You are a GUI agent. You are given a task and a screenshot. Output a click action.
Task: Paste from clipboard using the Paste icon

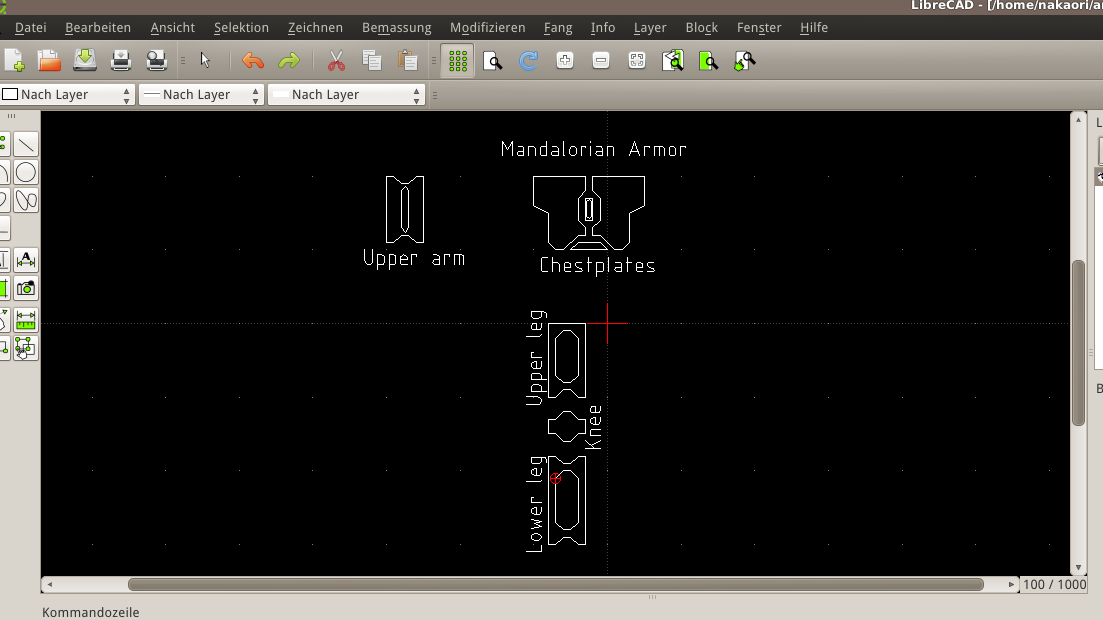(x=407, y=61)
